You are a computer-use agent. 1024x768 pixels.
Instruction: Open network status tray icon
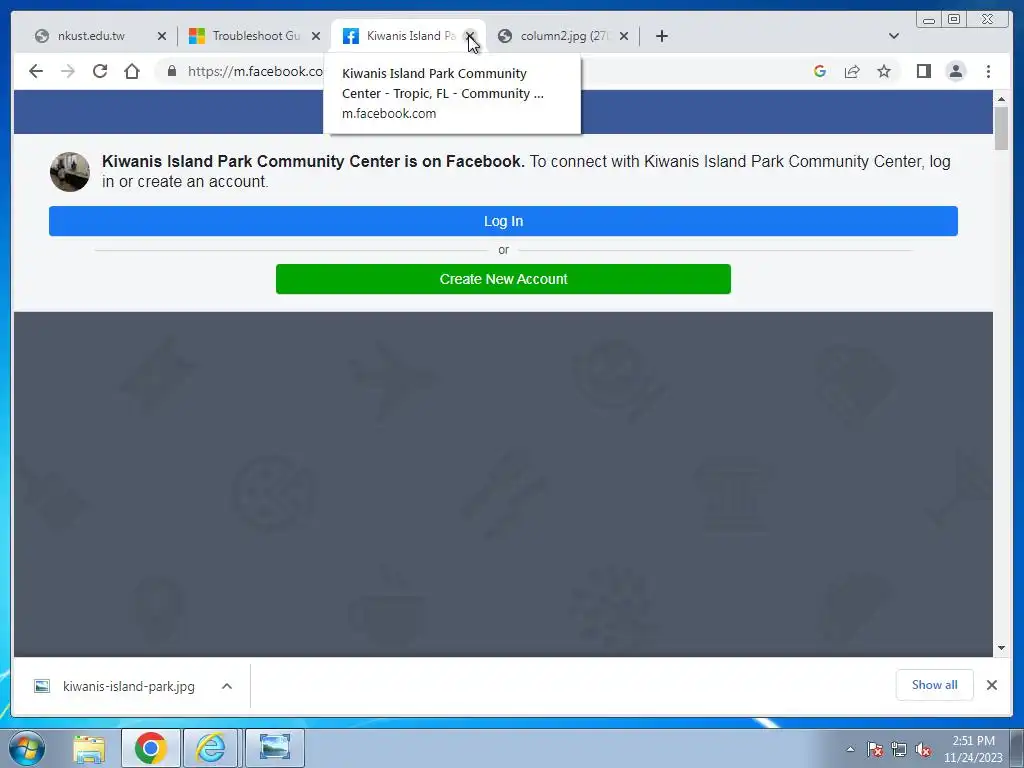(x=899, y=750)
